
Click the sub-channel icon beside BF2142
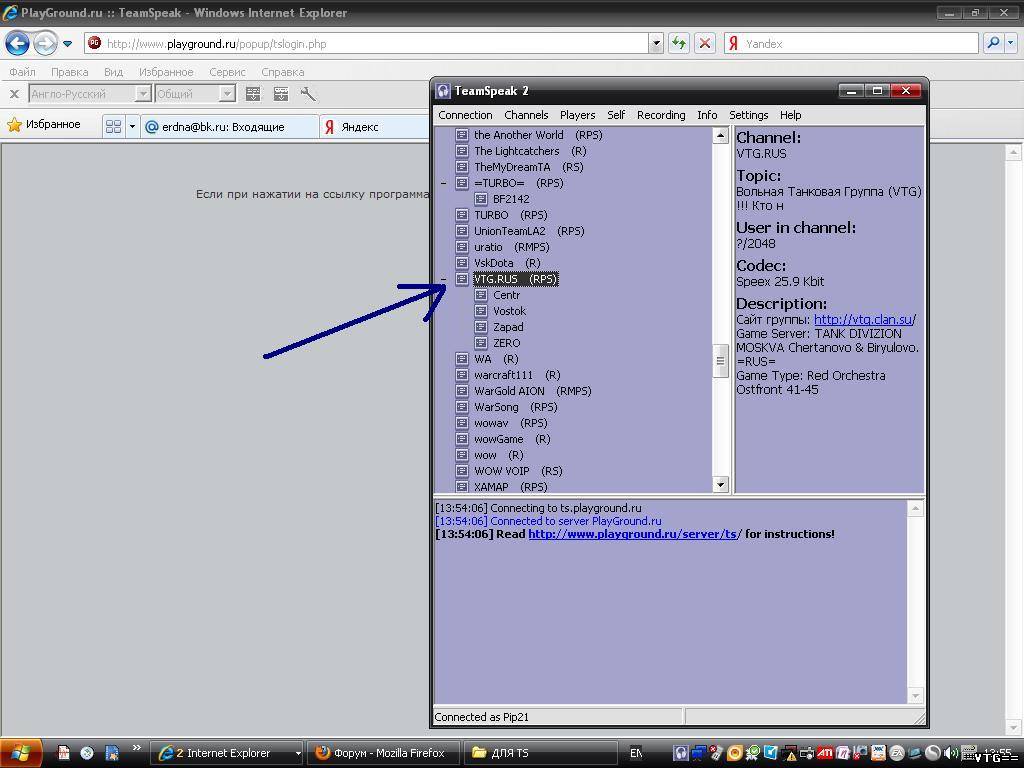pyautogui.click(x=481, y=199)
